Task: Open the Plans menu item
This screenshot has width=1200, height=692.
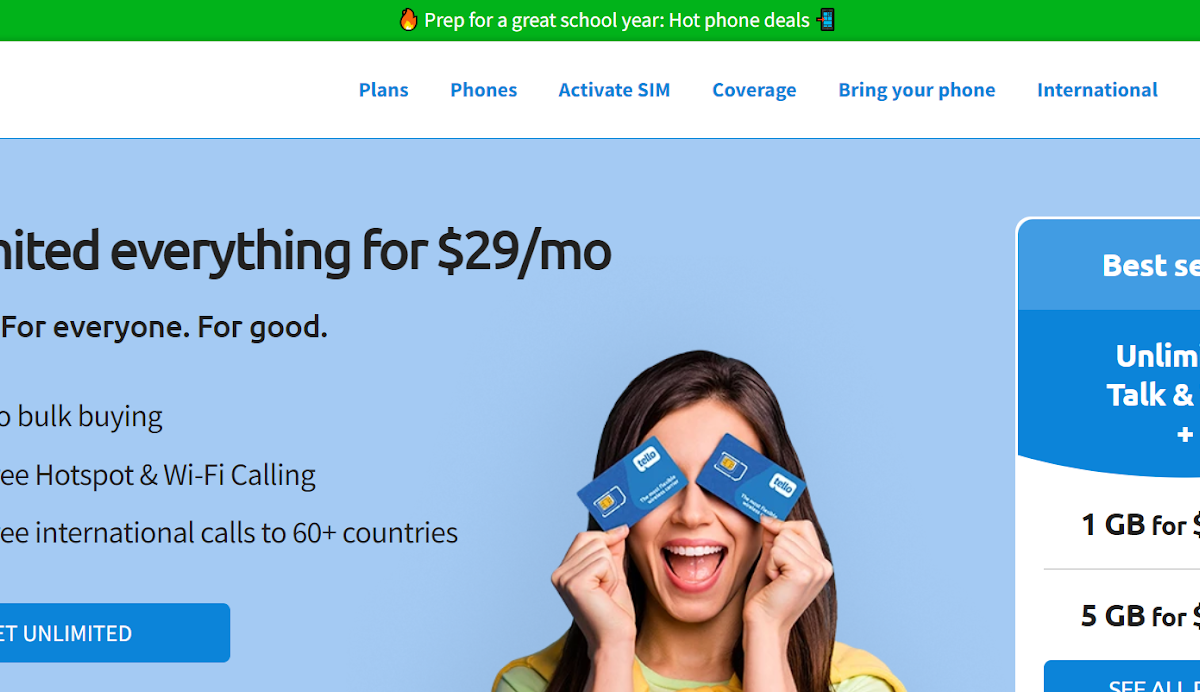Action: click(384, 90)
